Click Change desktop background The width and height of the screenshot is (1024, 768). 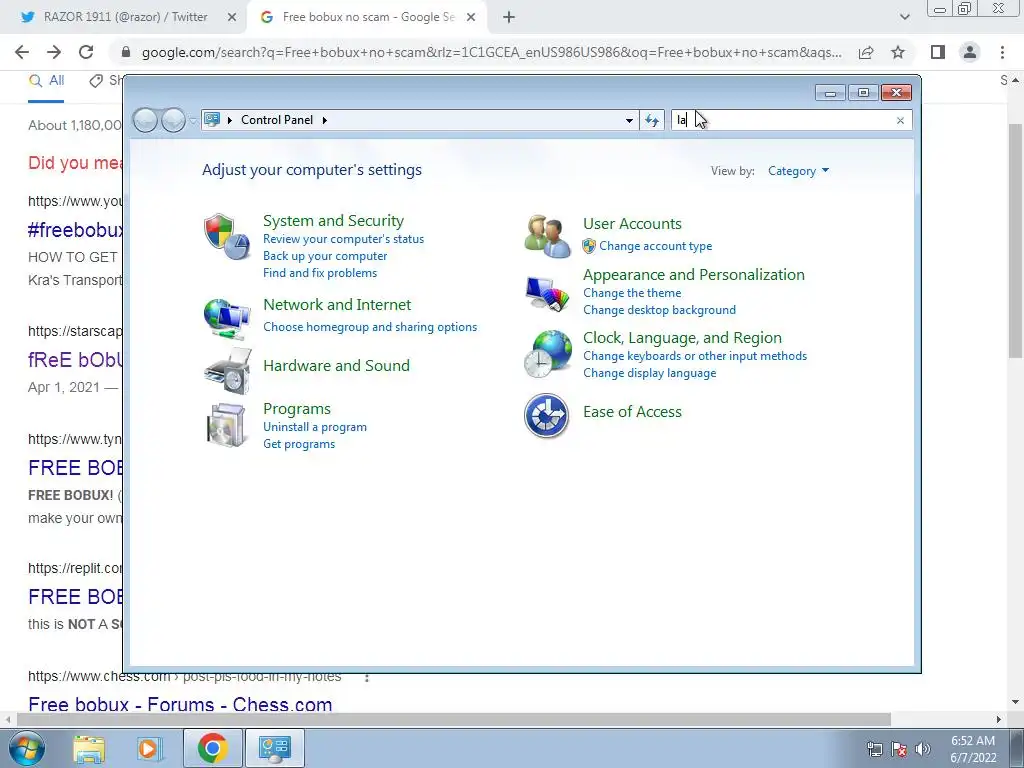click(659, 310)
